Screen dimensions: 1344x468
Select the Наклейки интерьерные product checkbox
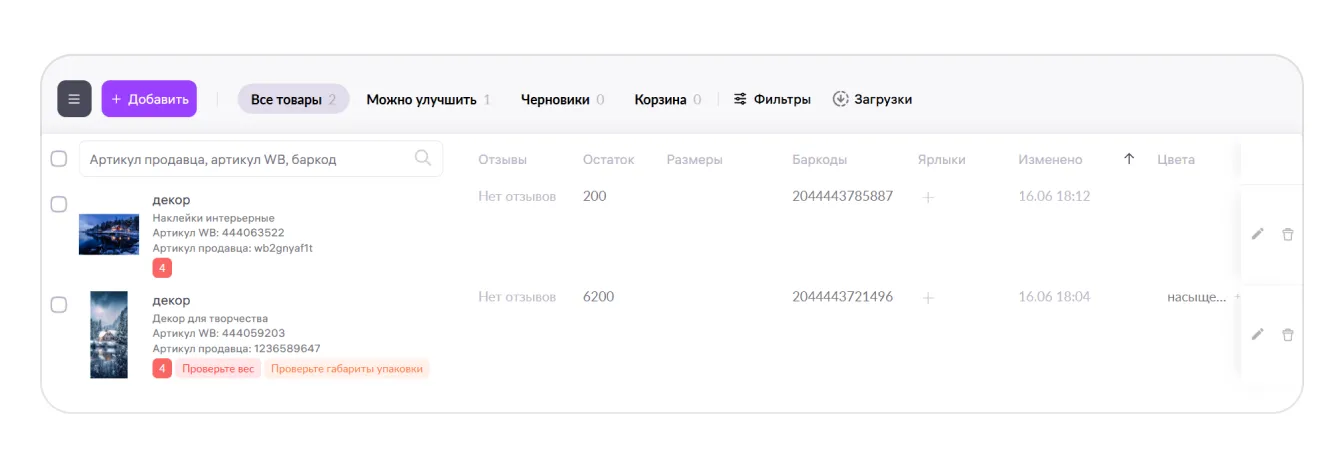(x=59, y=204)
